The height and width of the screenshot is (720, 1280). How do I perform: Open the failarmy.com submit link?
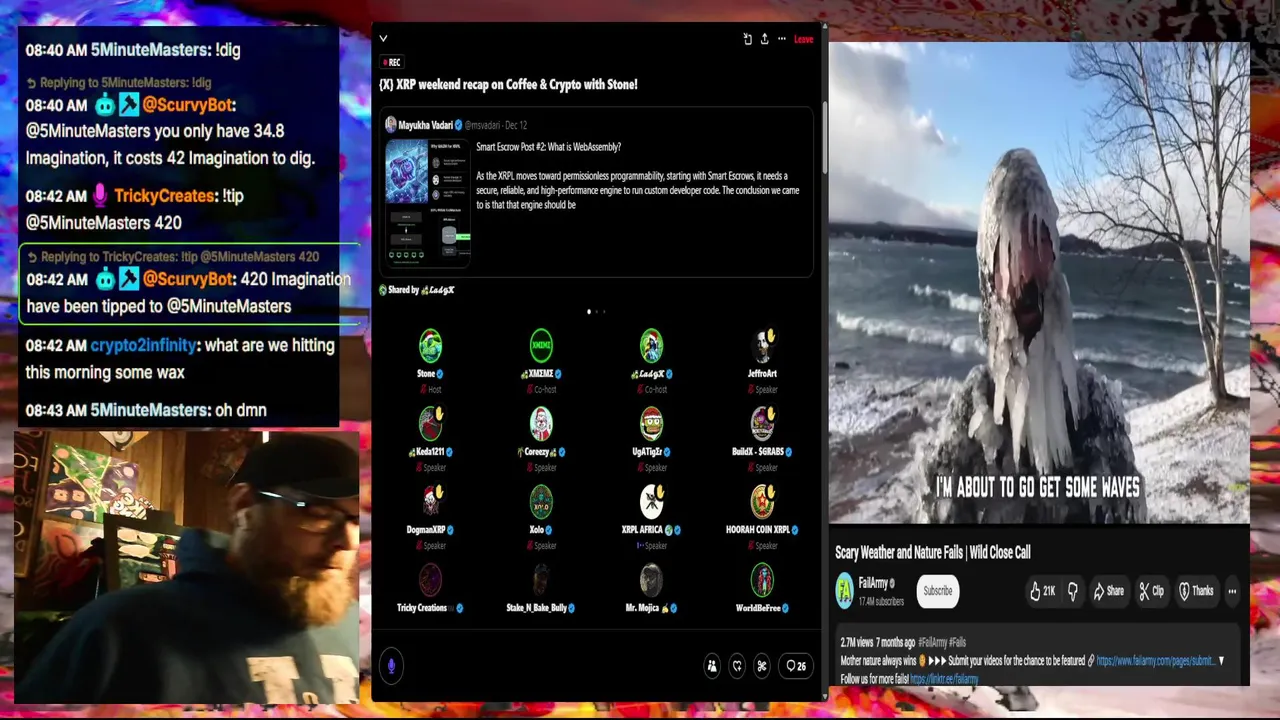tap(1155, 661)
